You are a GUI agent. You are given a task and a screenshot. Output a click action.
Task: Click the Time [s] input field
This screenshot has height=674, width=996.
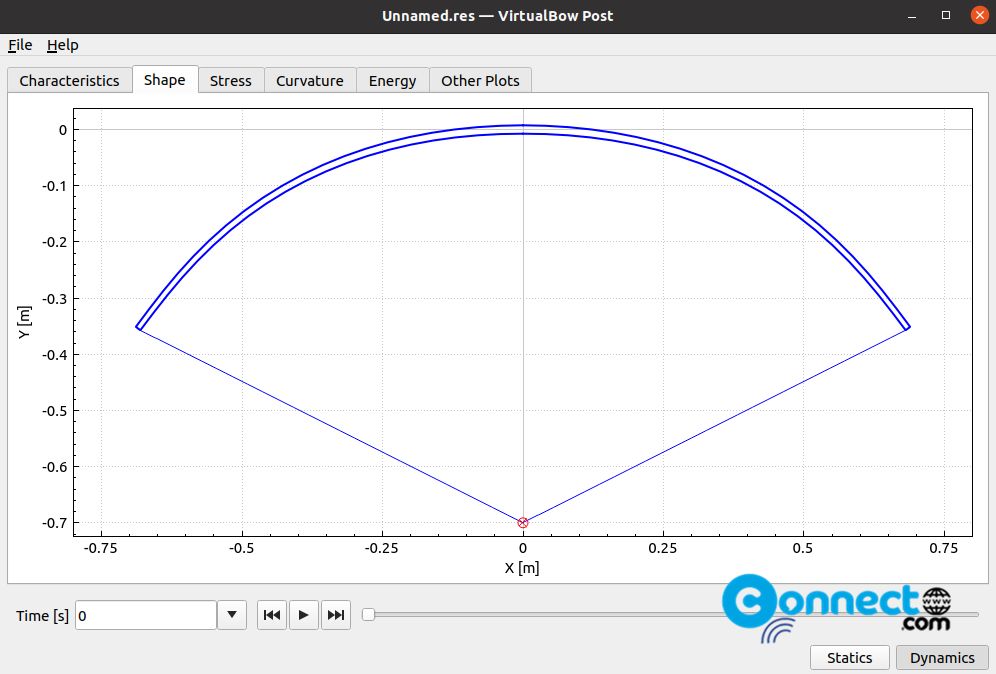(145, 615)
